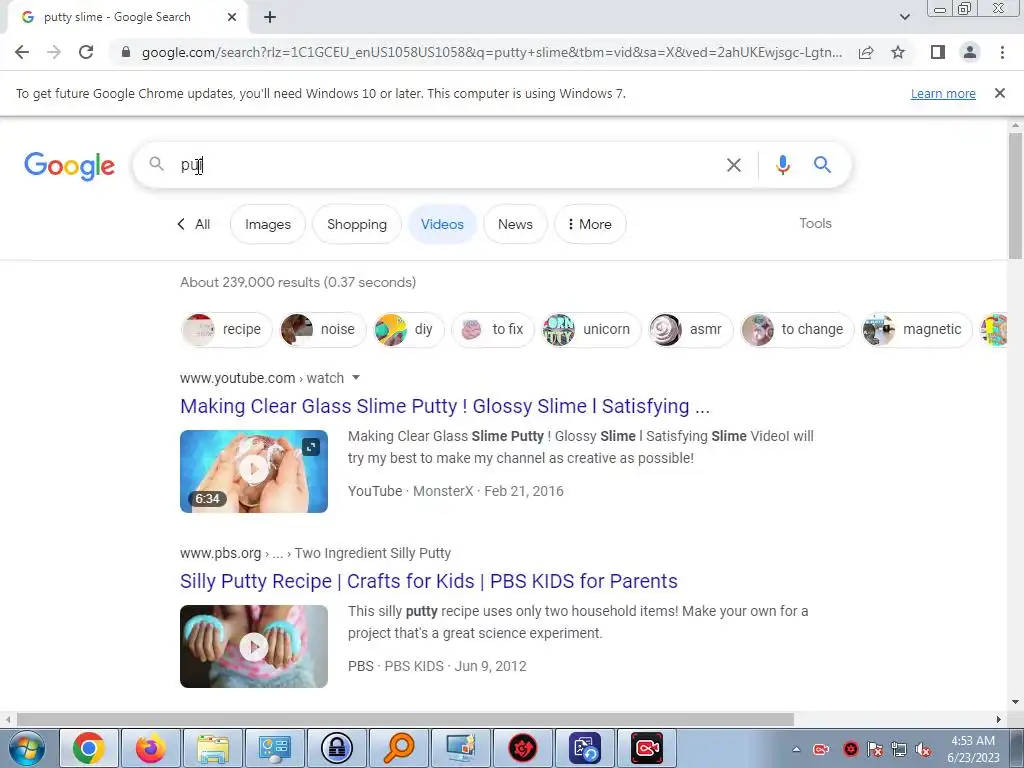Viewport: 1024px width, 768px height.
Task: Click About 239,000 results text
Action: pos(298,282)
